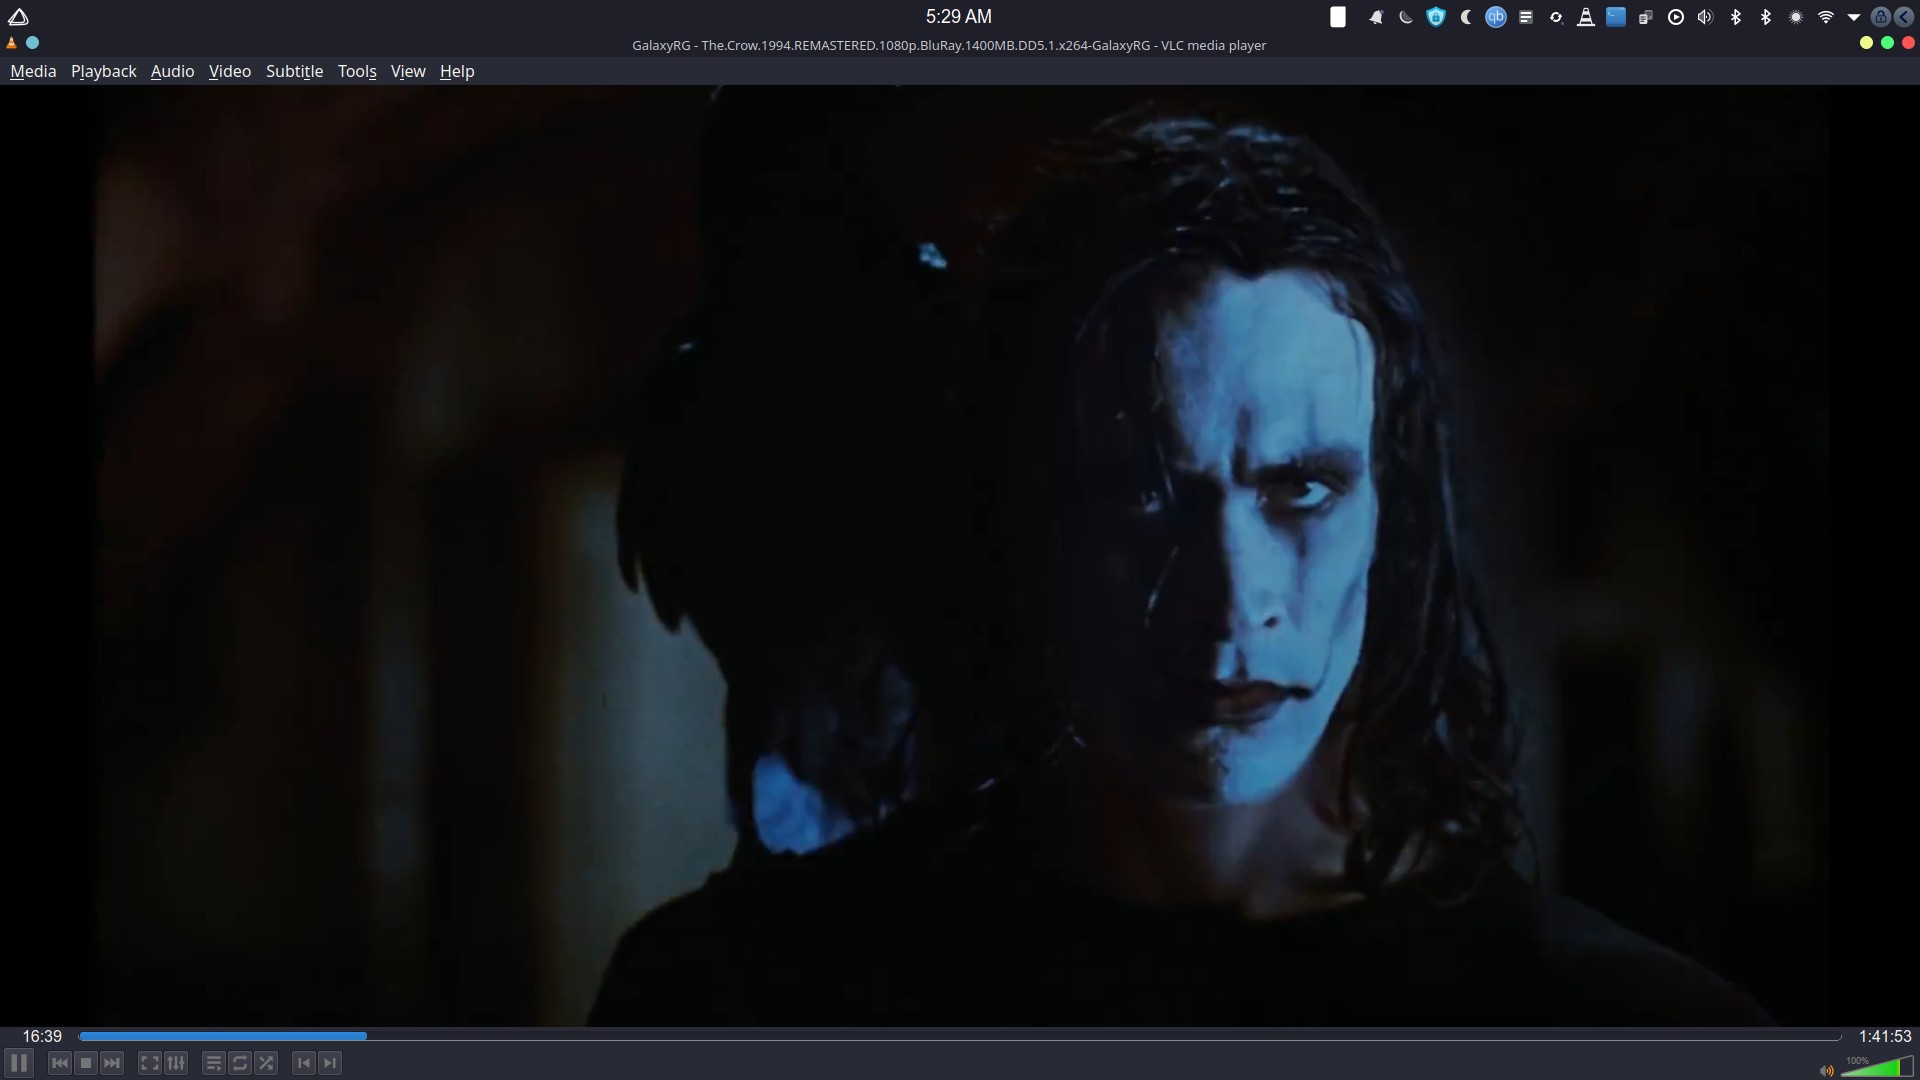Viewport: 1920px width, 1080px height.
Task: Stop playback with the stop button
Action: 86,1063
